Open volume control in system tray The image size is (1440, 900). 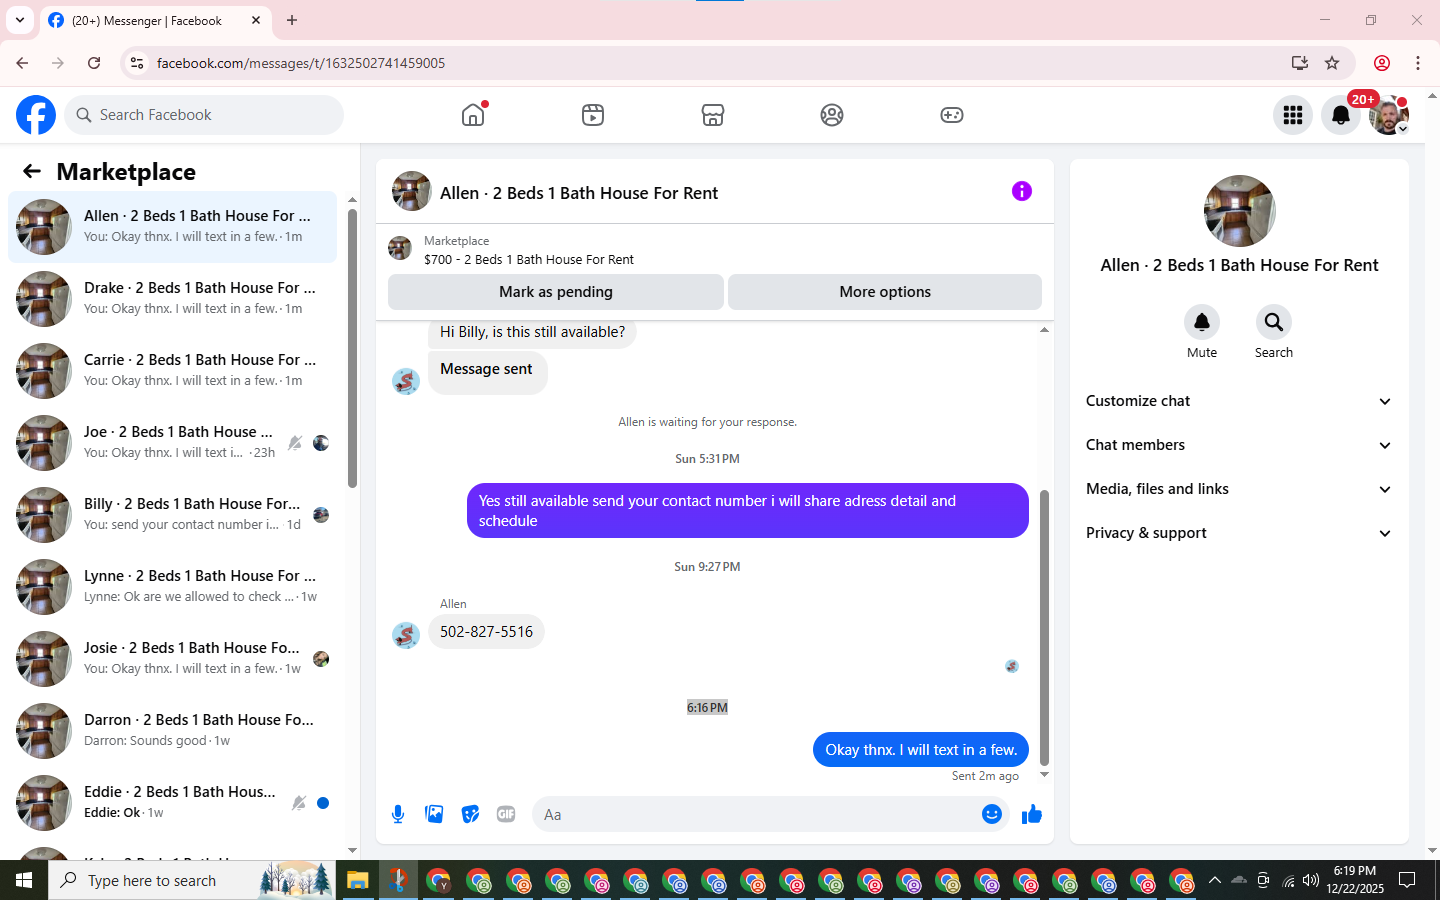tap(1310, 880)
